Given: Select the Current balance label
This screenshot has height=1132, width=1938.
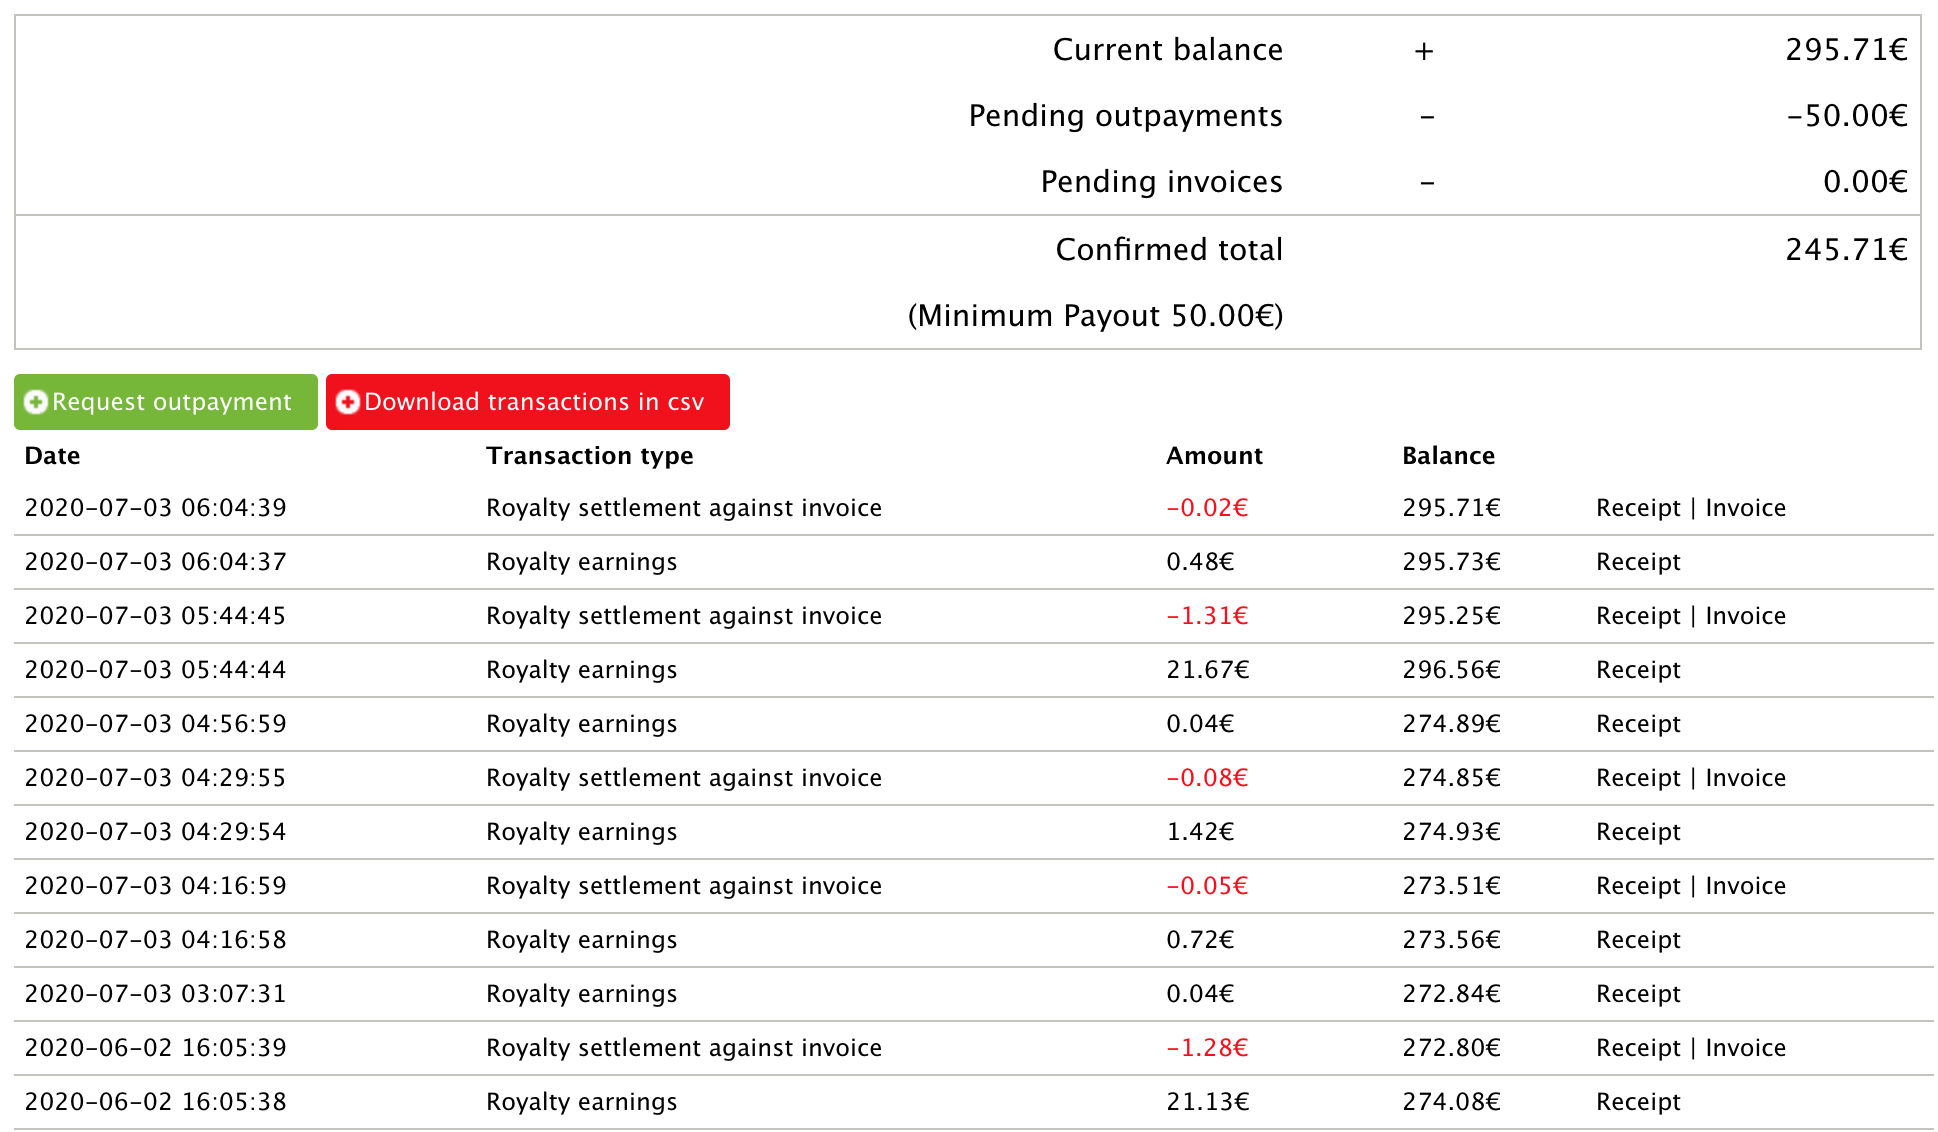Looking at the screenshot, I should pos(1167,50).
